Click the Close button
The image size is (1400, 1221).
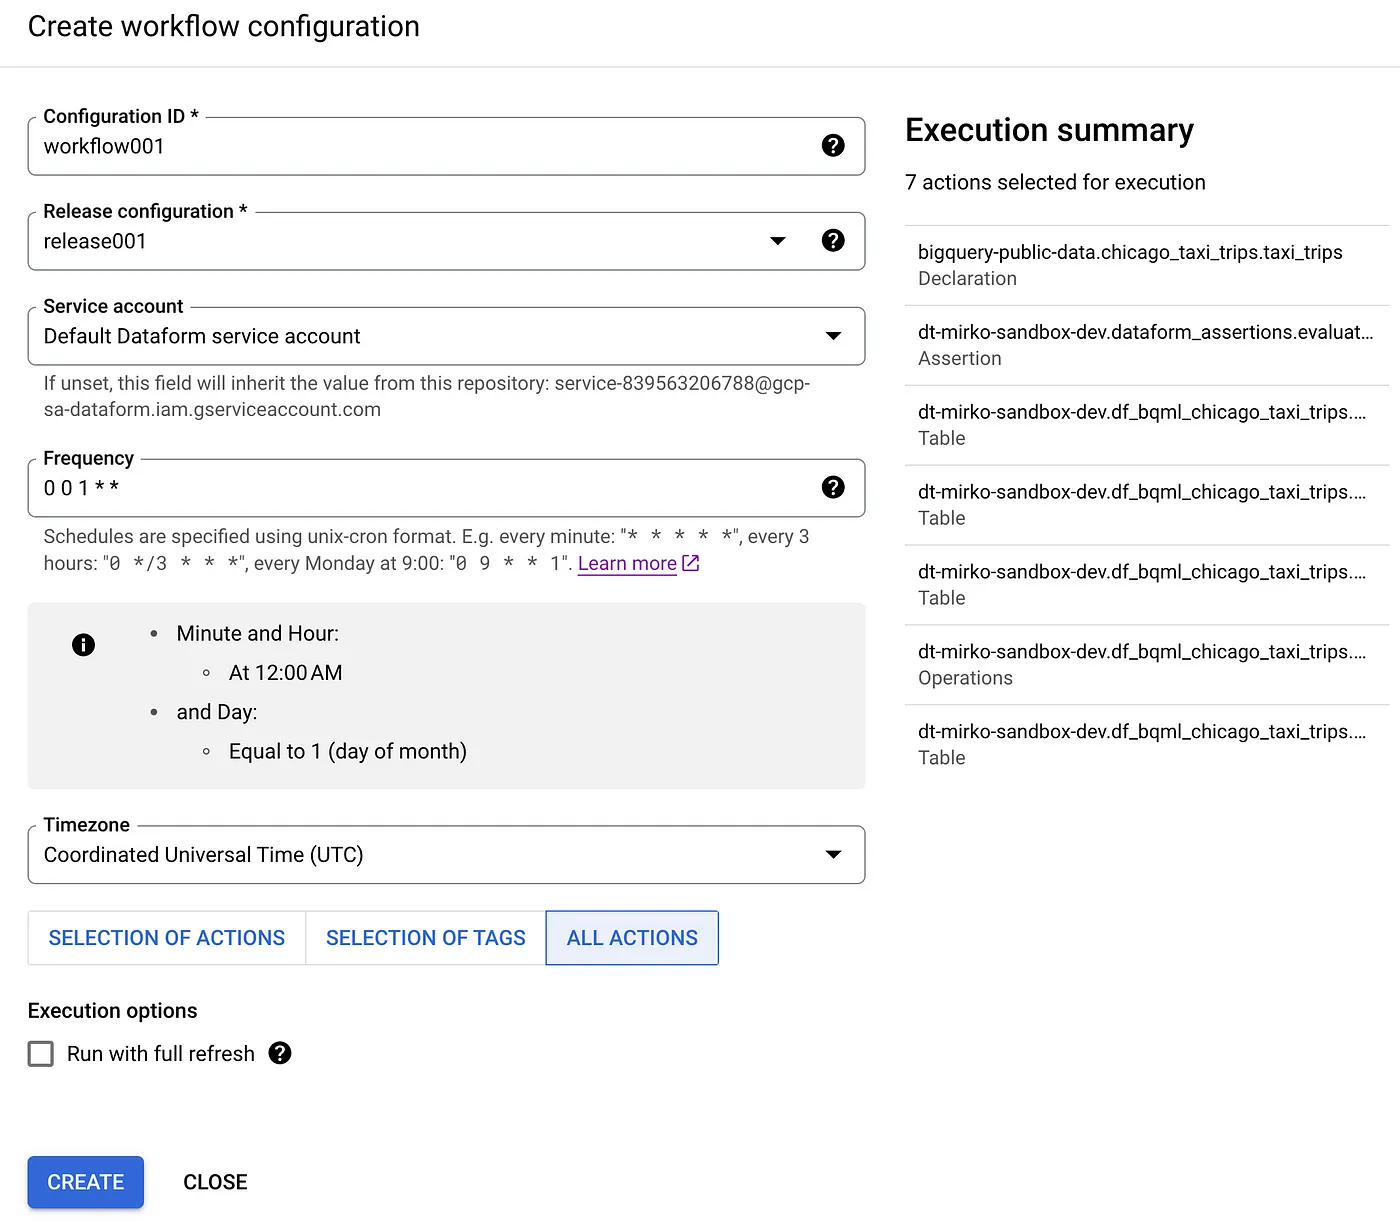[215, 1182]
